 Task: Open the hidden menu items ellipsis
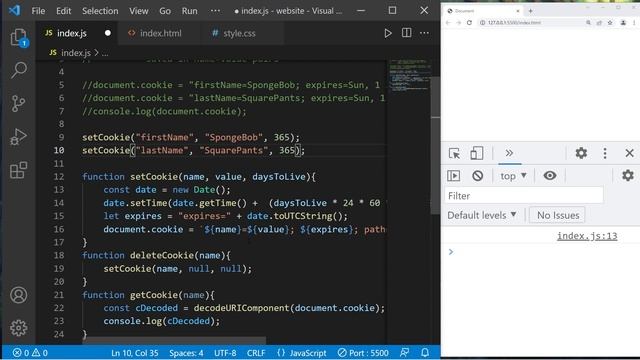[x=215, y=11]
